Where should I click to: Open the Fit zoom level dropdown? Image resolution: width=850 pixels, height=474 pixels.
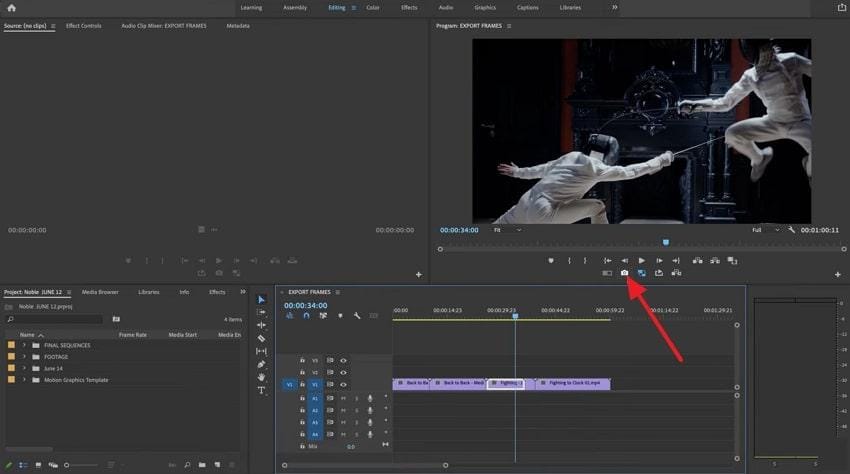(x=507, y=230)
